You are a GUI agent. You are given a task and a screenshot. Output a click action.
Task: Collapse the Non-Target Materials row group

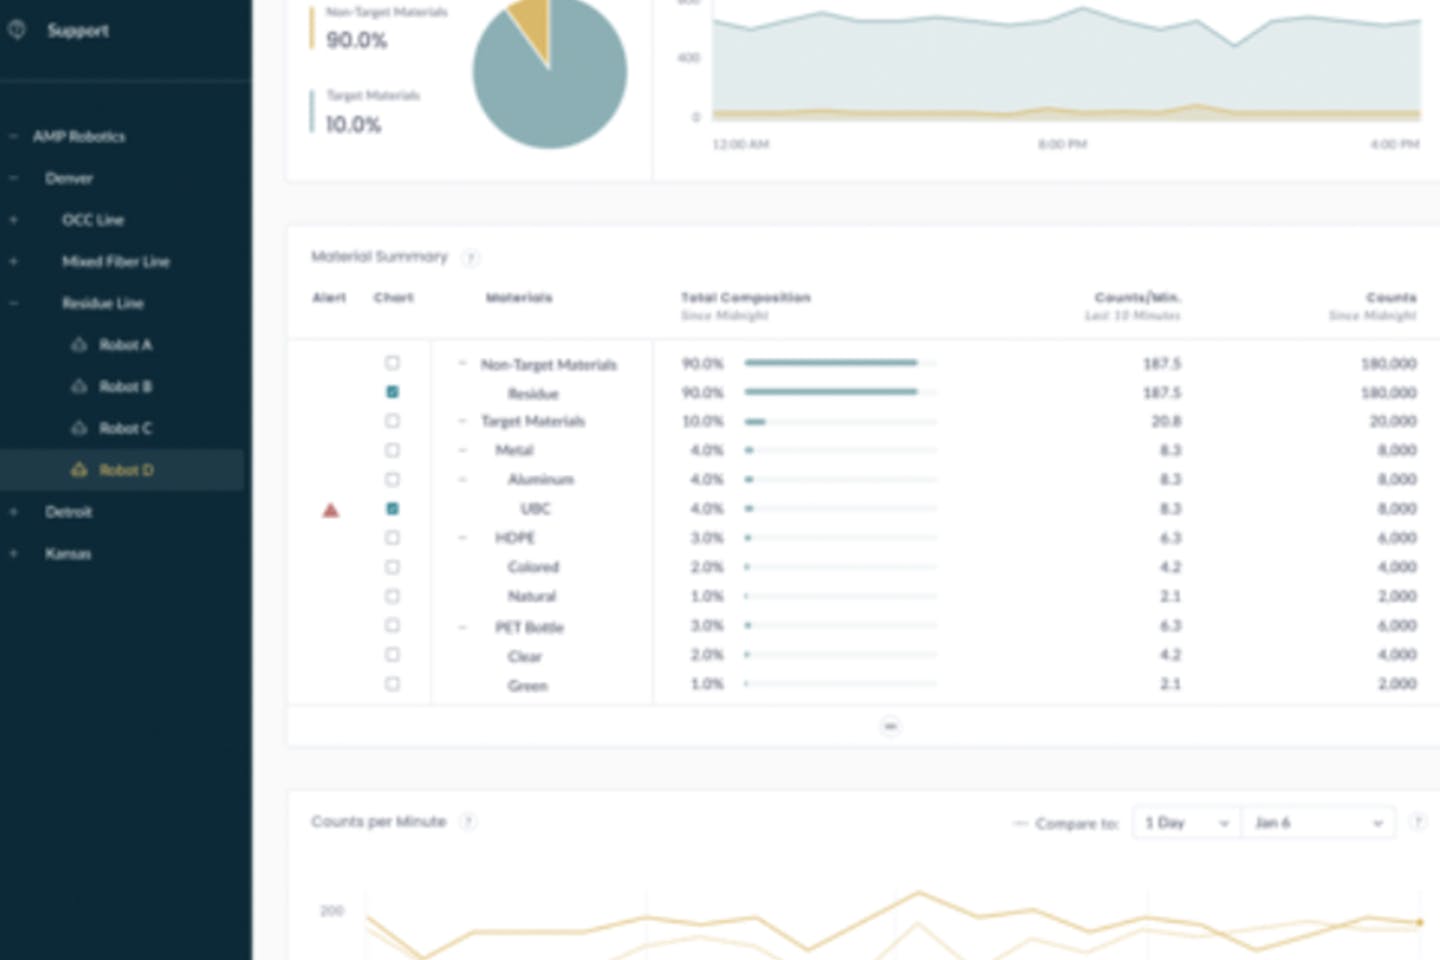click(462, 364)
